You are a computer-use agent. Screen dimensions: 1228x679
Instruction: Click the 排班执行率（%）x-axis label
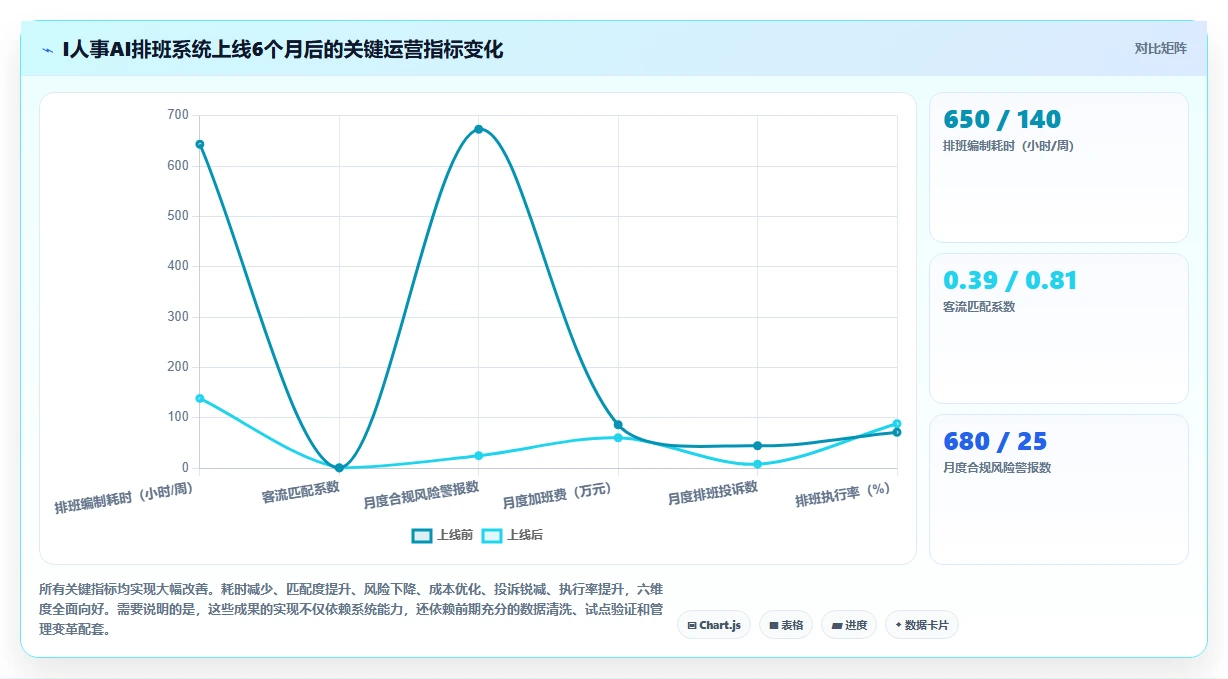(x=843, y=494)
